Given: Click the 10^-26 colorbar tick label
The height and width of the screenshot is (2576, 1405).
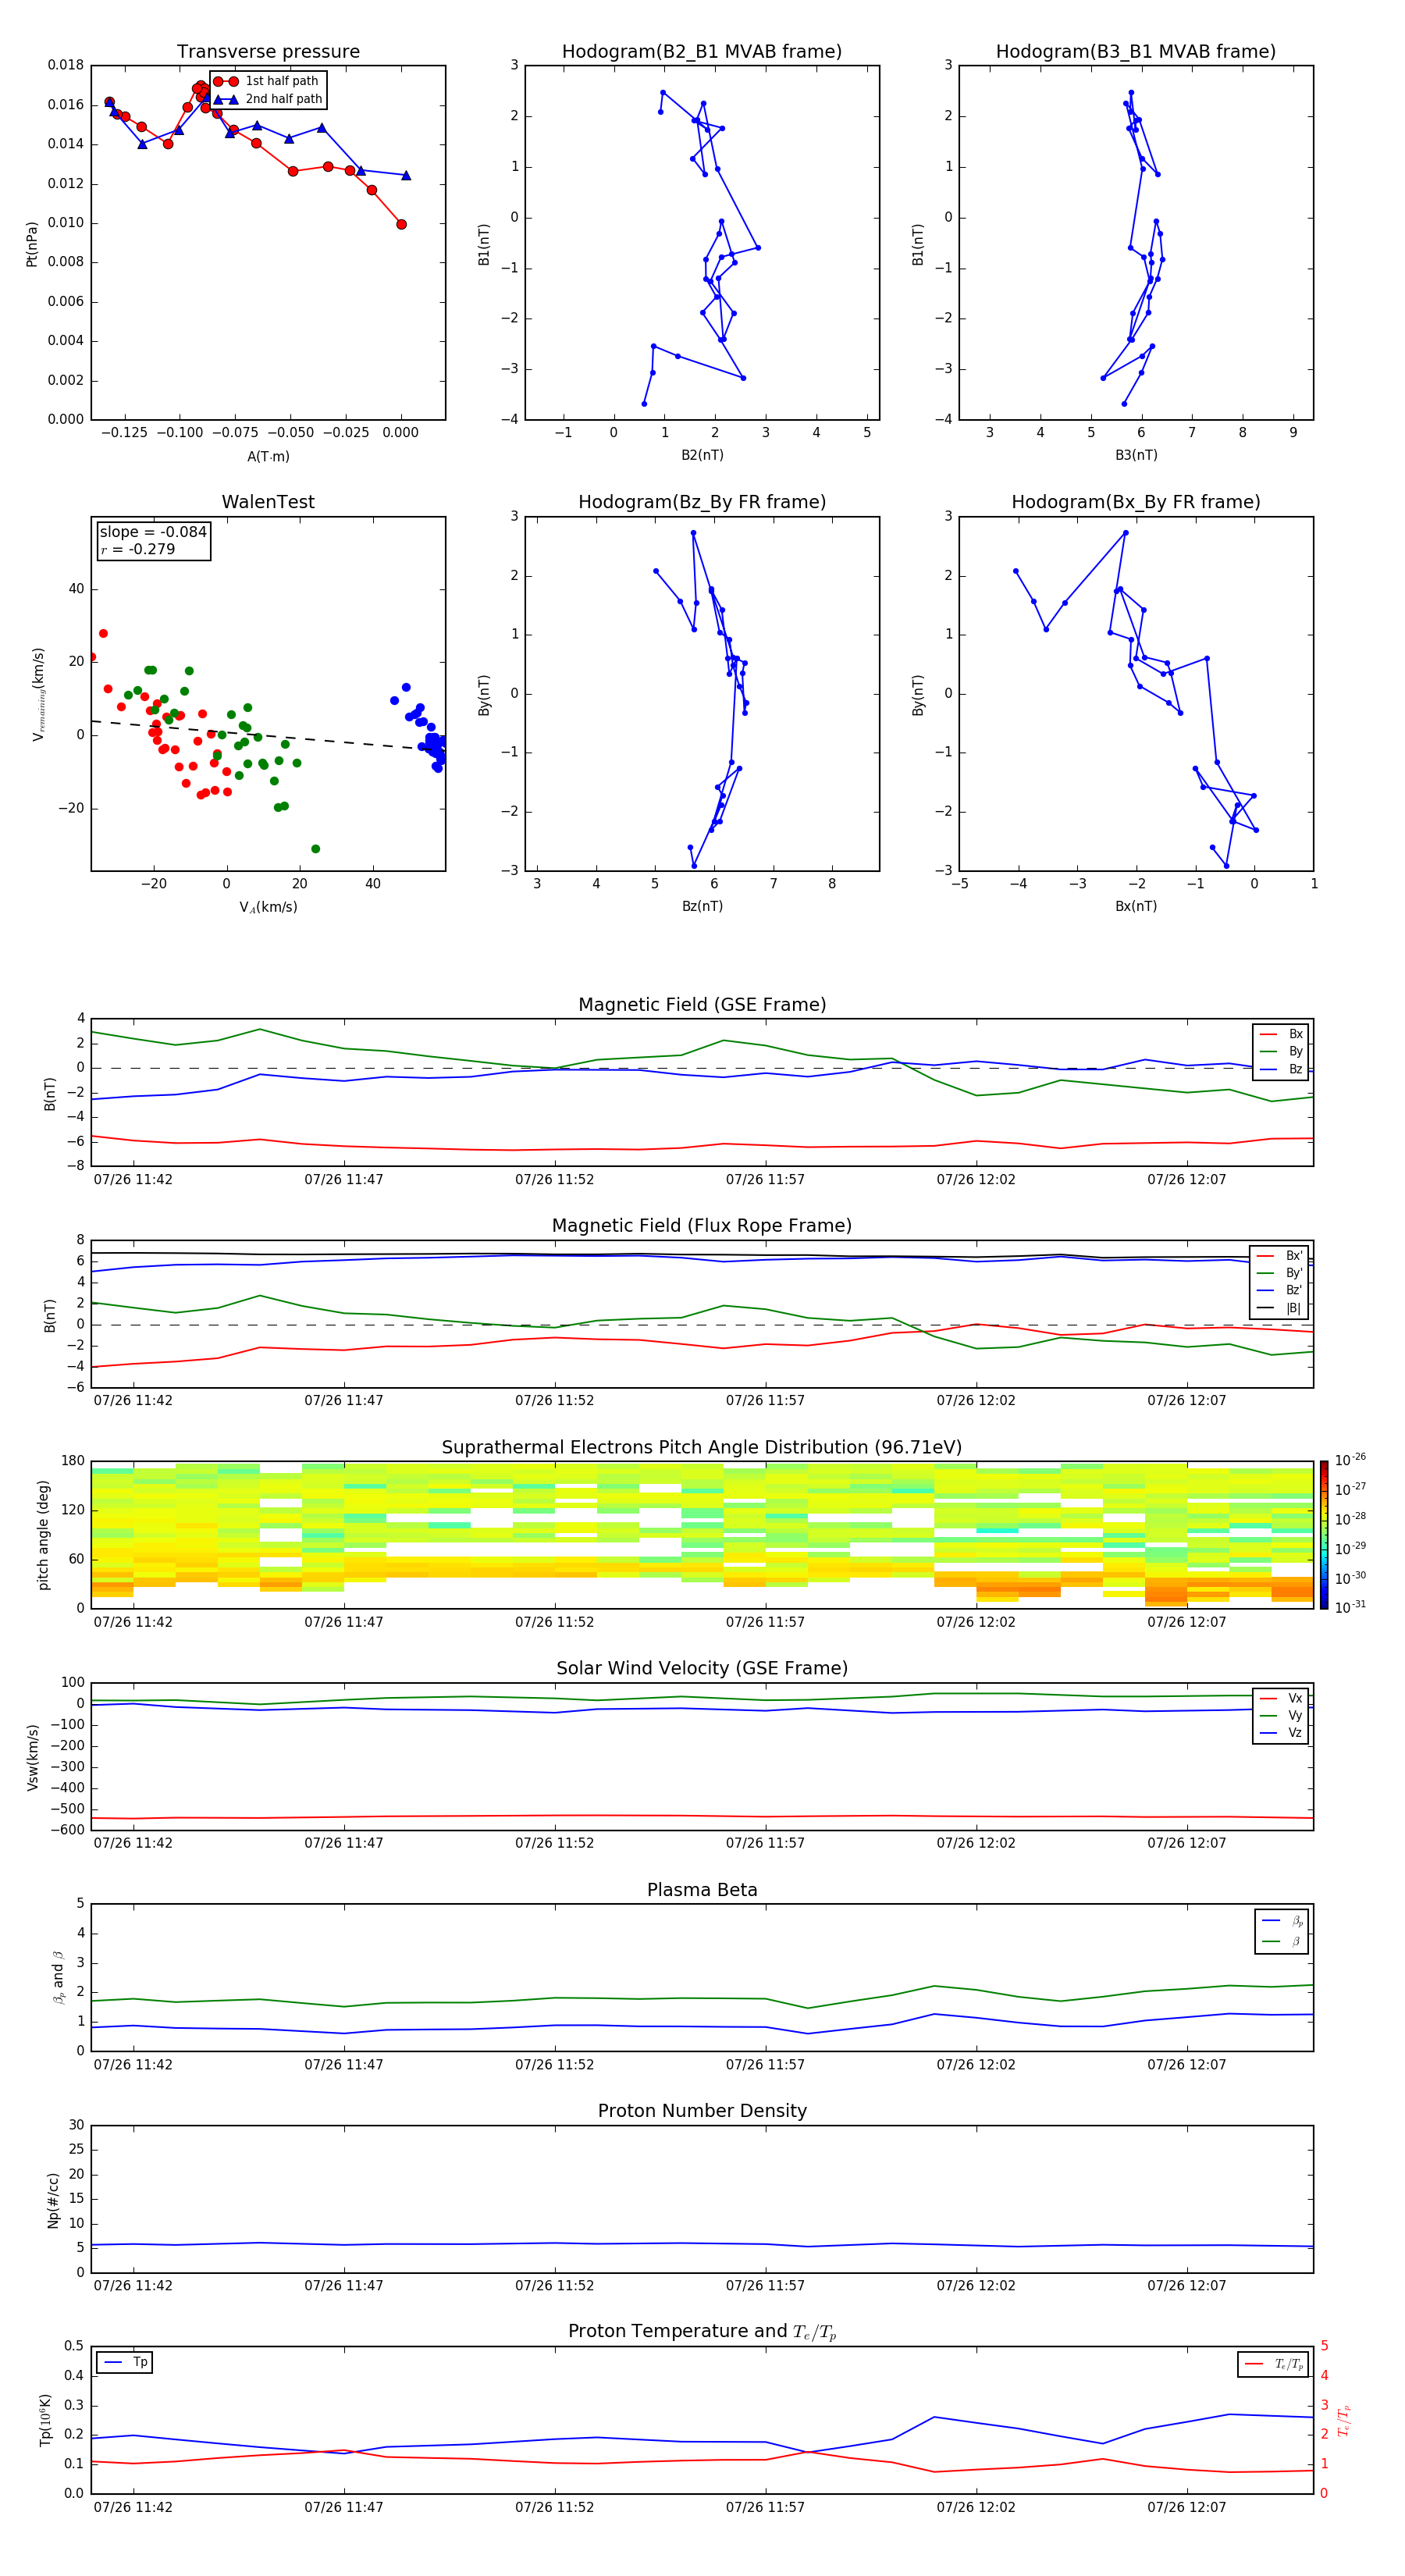Looking at the screenshot, I should tap(1350, 1460).
